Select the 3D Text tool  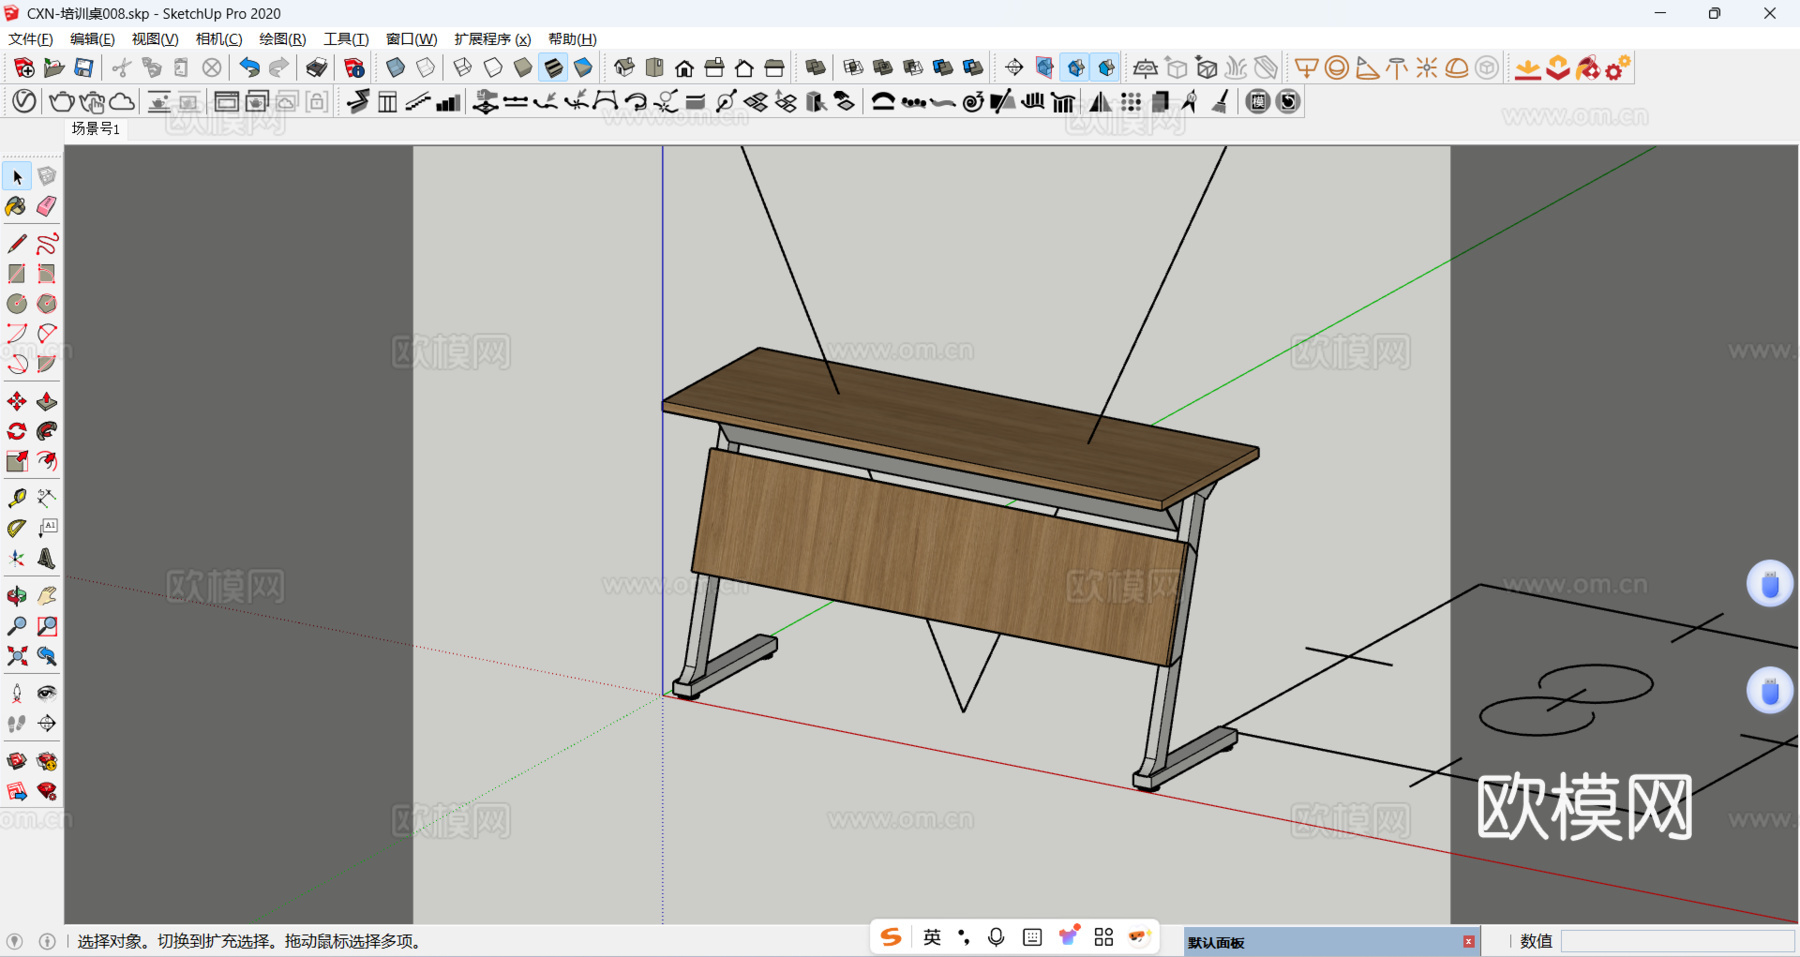coord(47,558)
